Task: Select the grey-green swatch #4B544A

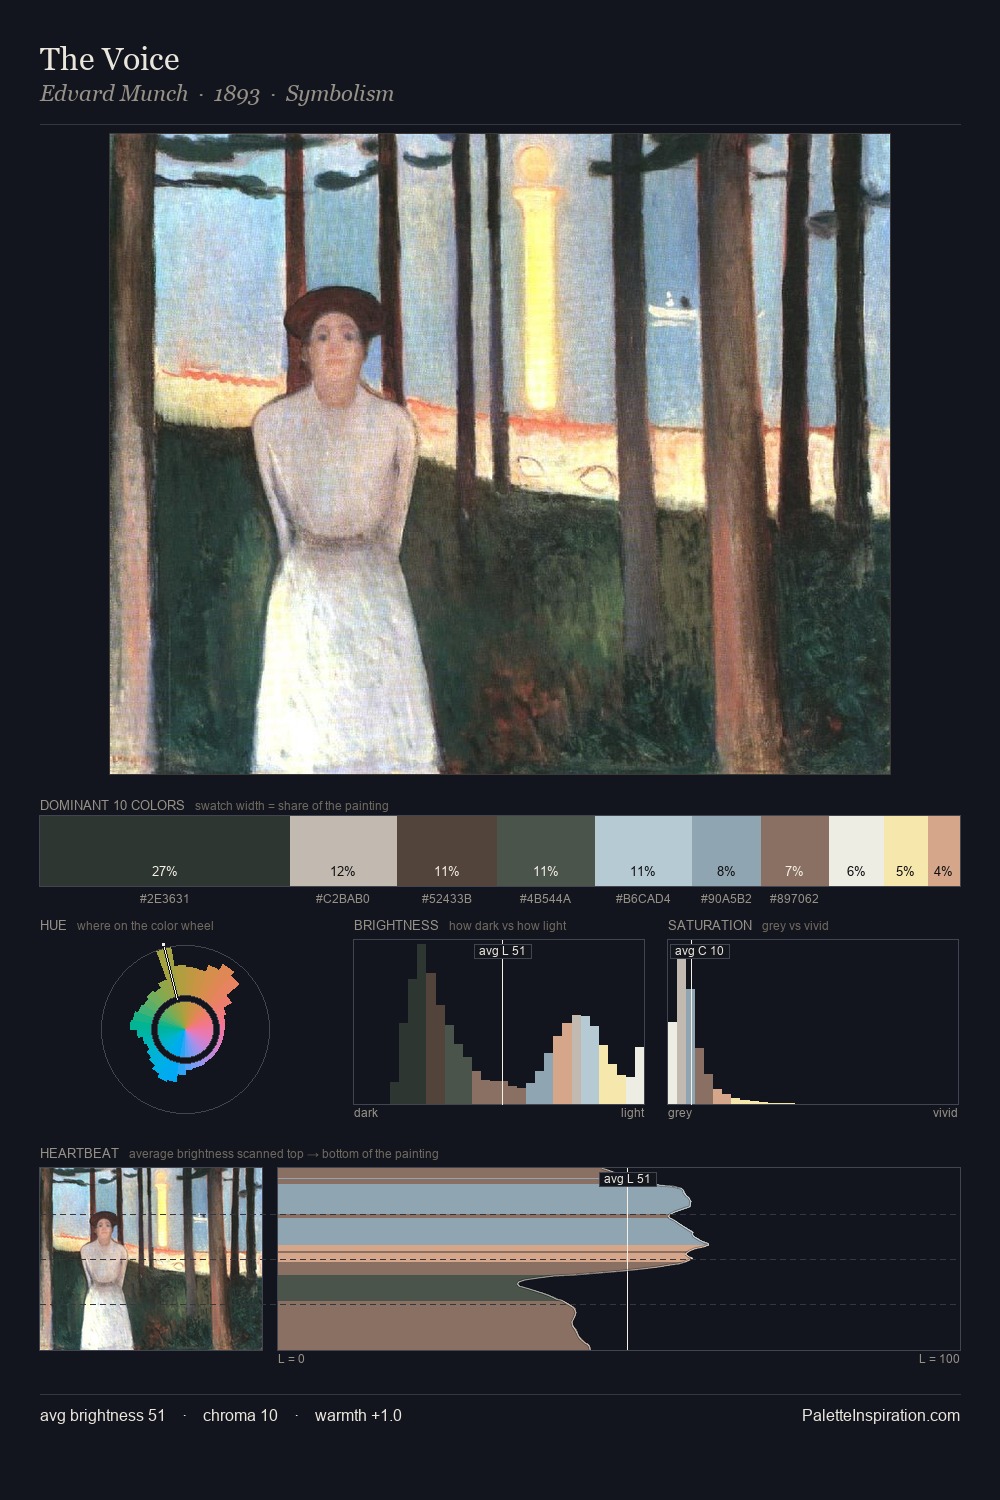Action: tap(546, 851)
